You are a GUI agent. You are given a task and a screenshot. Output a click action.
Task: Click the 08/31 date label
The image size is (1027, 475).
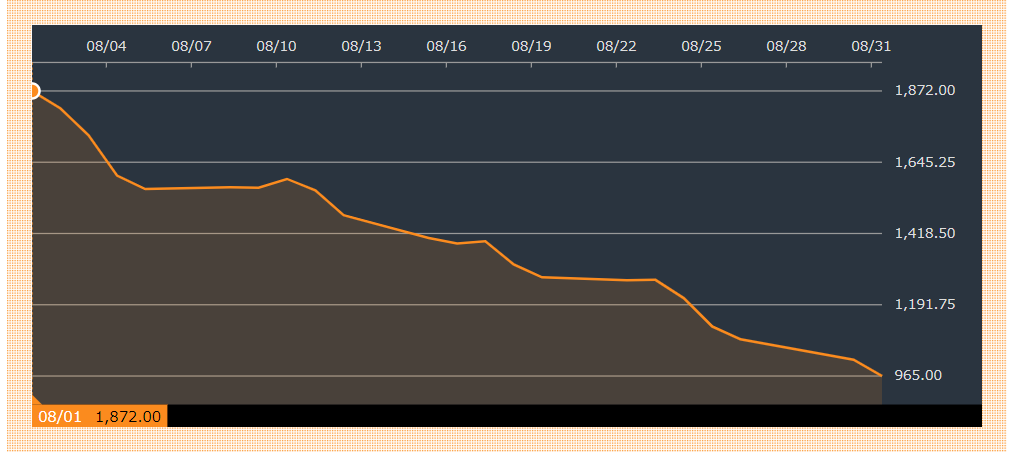[x=871, y=46]
